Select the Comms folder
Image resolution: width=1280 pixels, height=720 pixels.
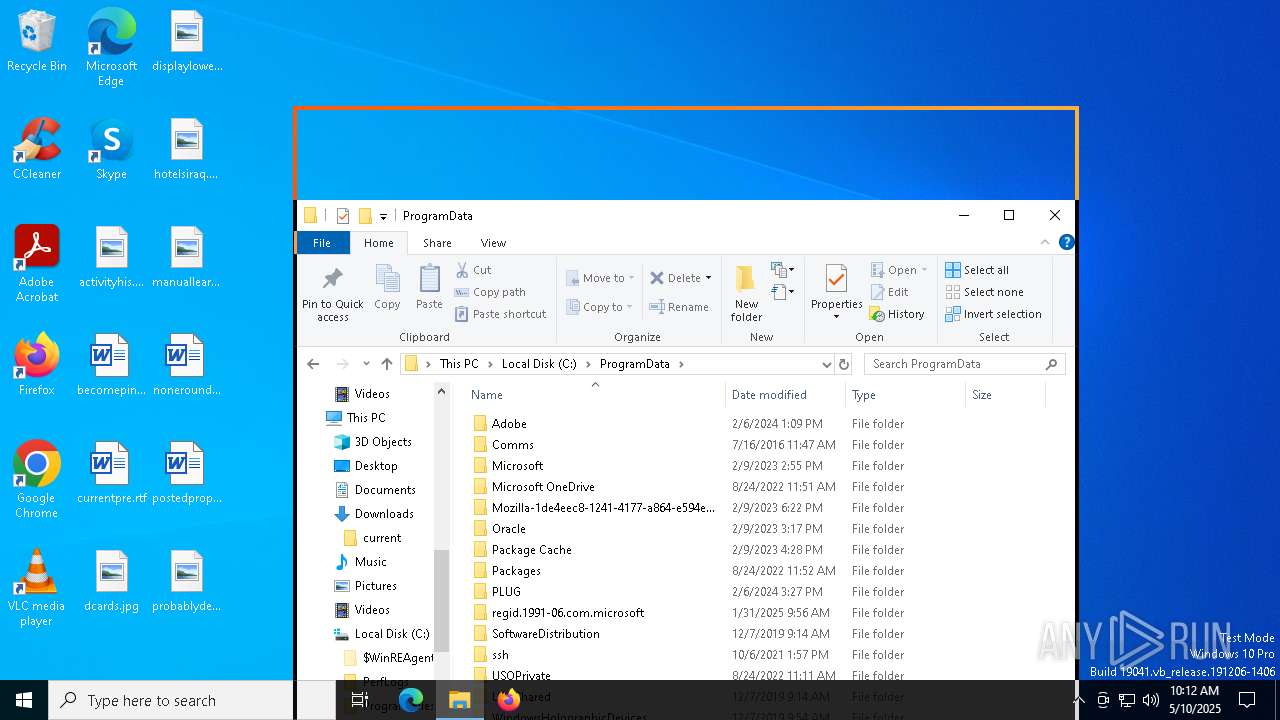512,445
